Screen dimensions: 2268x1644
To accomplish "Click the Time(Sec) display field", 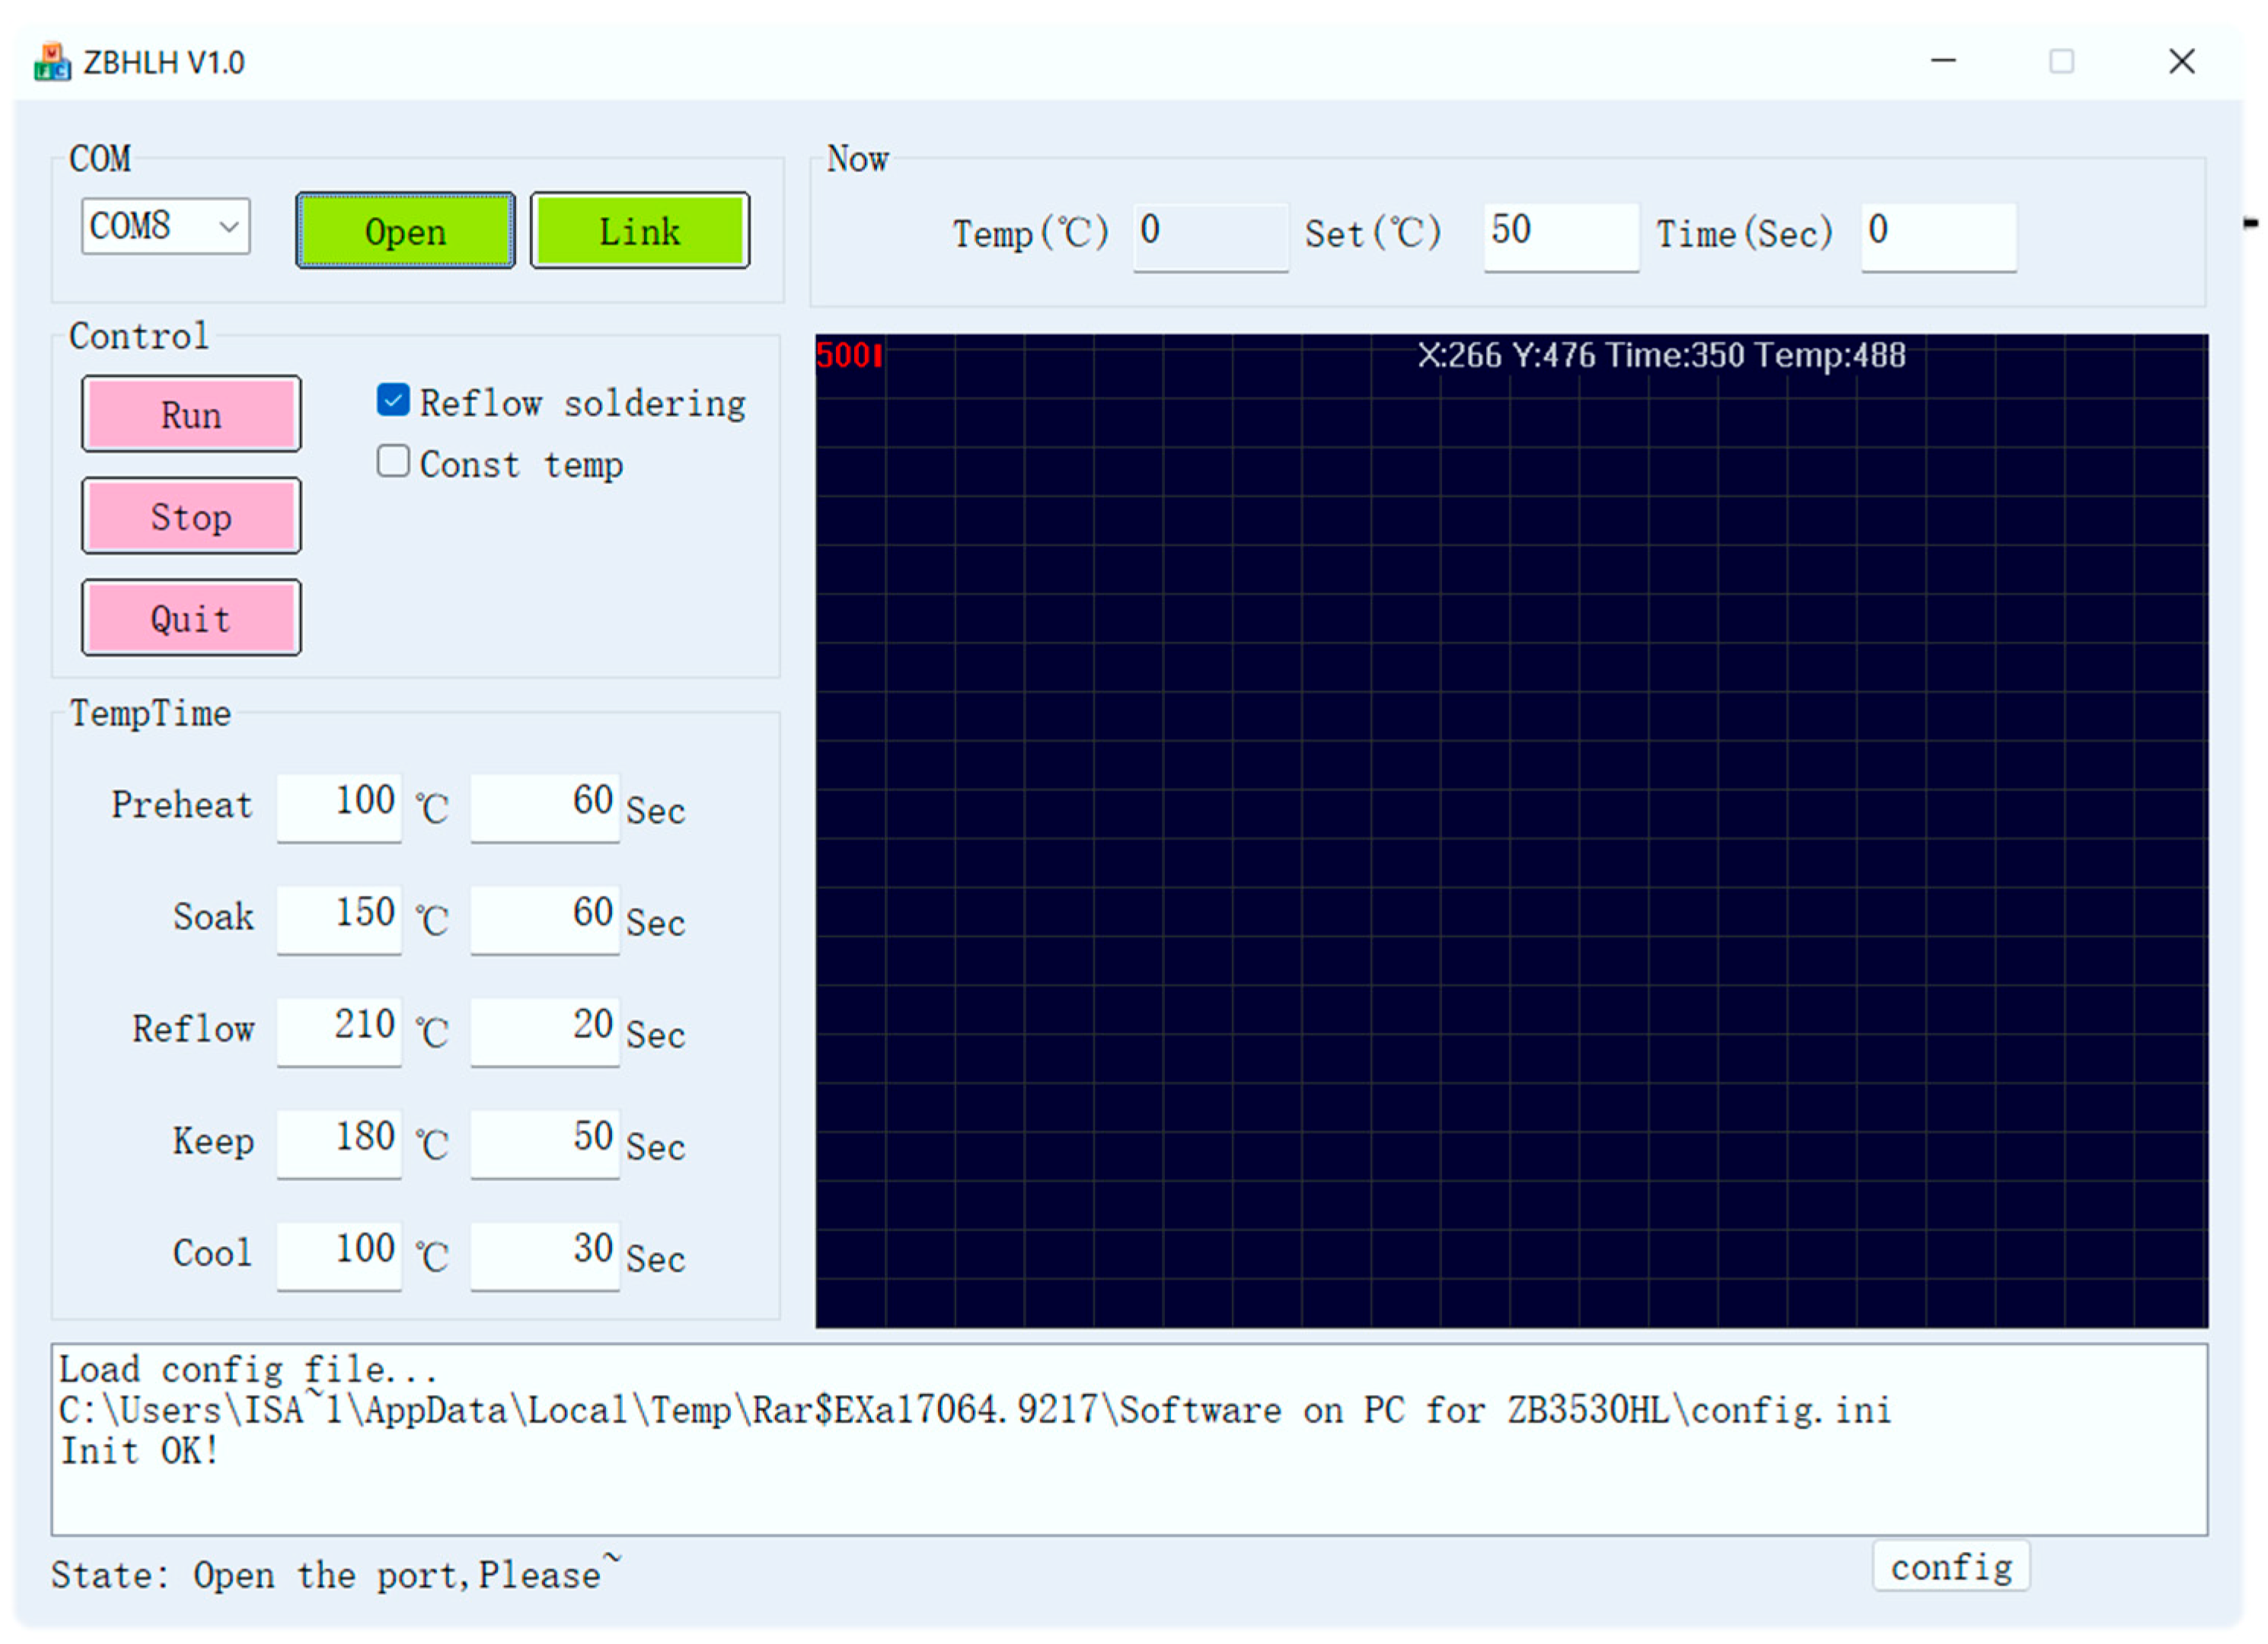I will [1938, 235].
